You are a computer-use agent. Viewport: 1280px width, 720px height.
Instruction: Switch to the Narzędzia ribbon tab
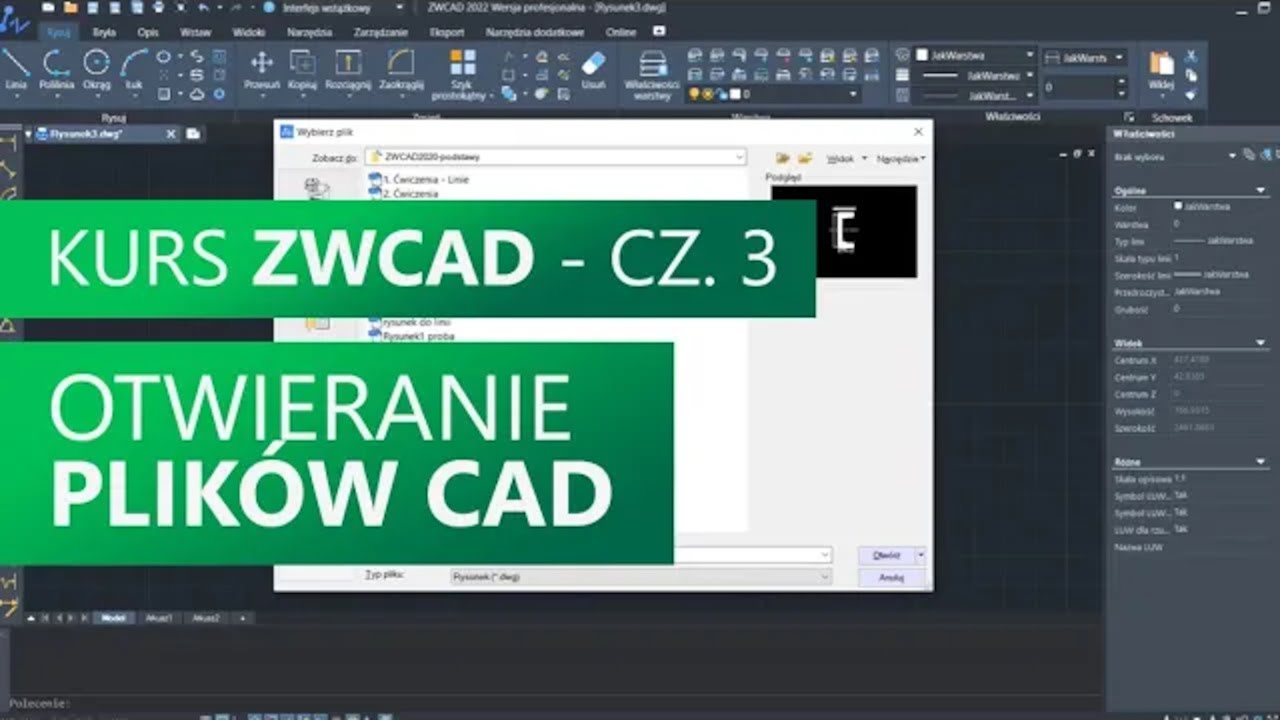tap(309, 32)
